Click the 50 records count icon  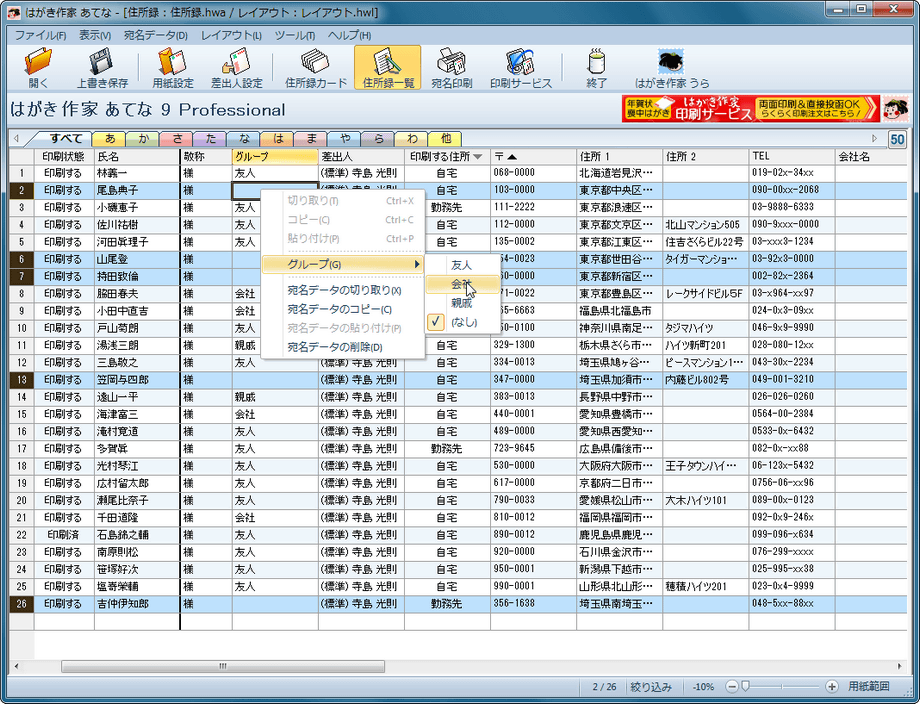point(897,139)
